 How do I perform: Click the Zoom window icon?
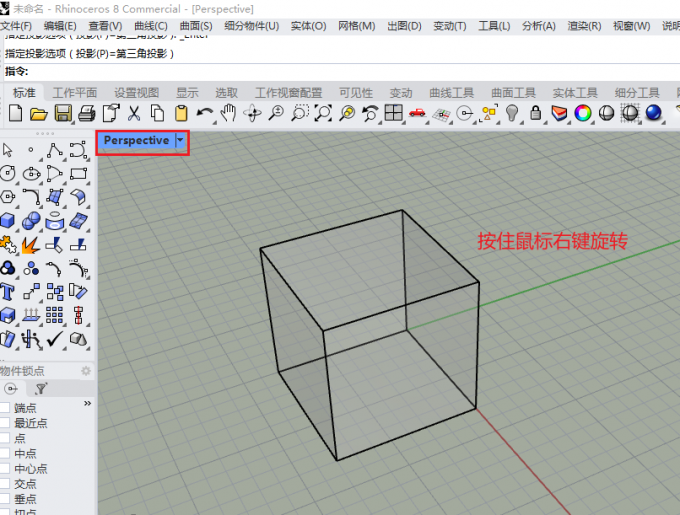click(x=300, y=114)
